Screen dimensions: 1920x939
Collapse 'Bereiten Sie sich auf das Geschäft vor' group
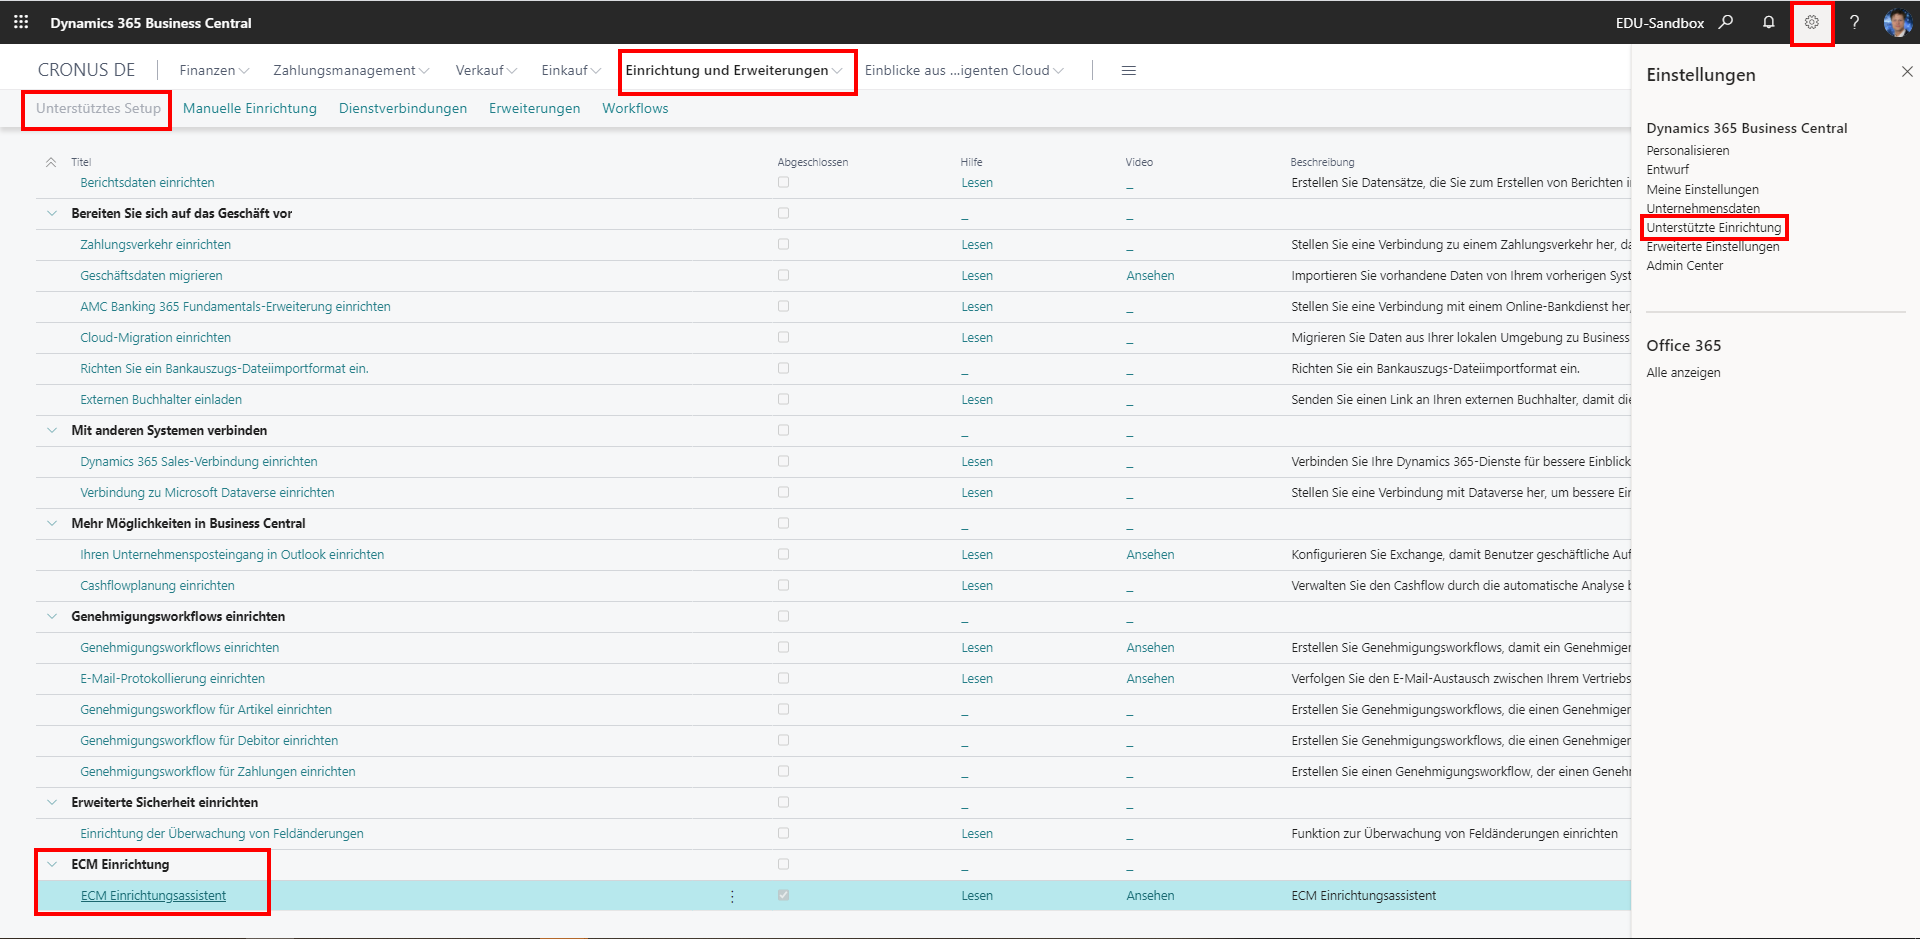coord(52,213)
